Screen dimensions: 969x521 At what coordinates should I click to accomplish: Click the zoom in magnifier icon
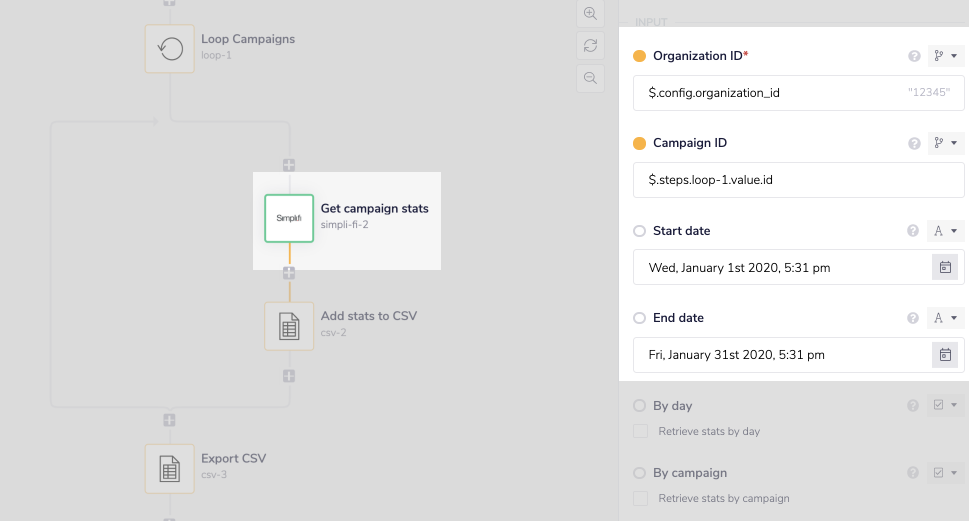pos(590,13)
